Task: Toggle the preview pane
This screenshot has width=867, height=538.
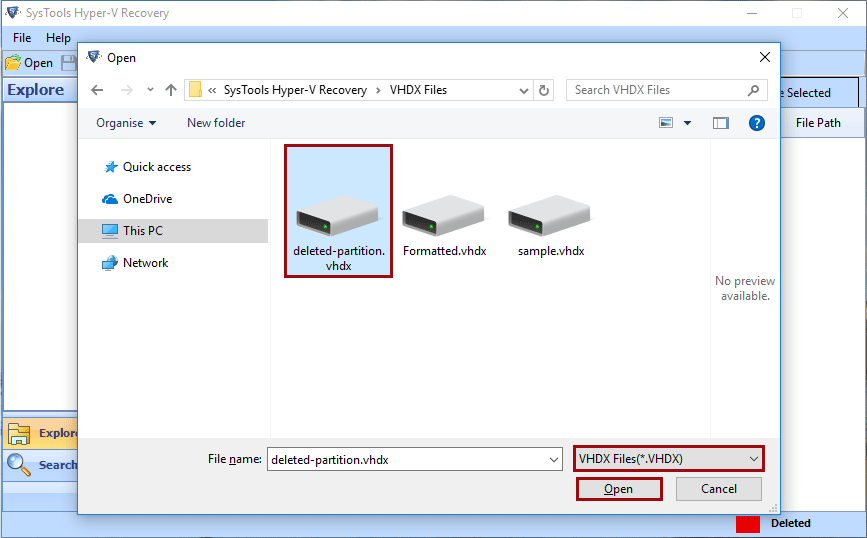Action: click(x=720, y=123)
